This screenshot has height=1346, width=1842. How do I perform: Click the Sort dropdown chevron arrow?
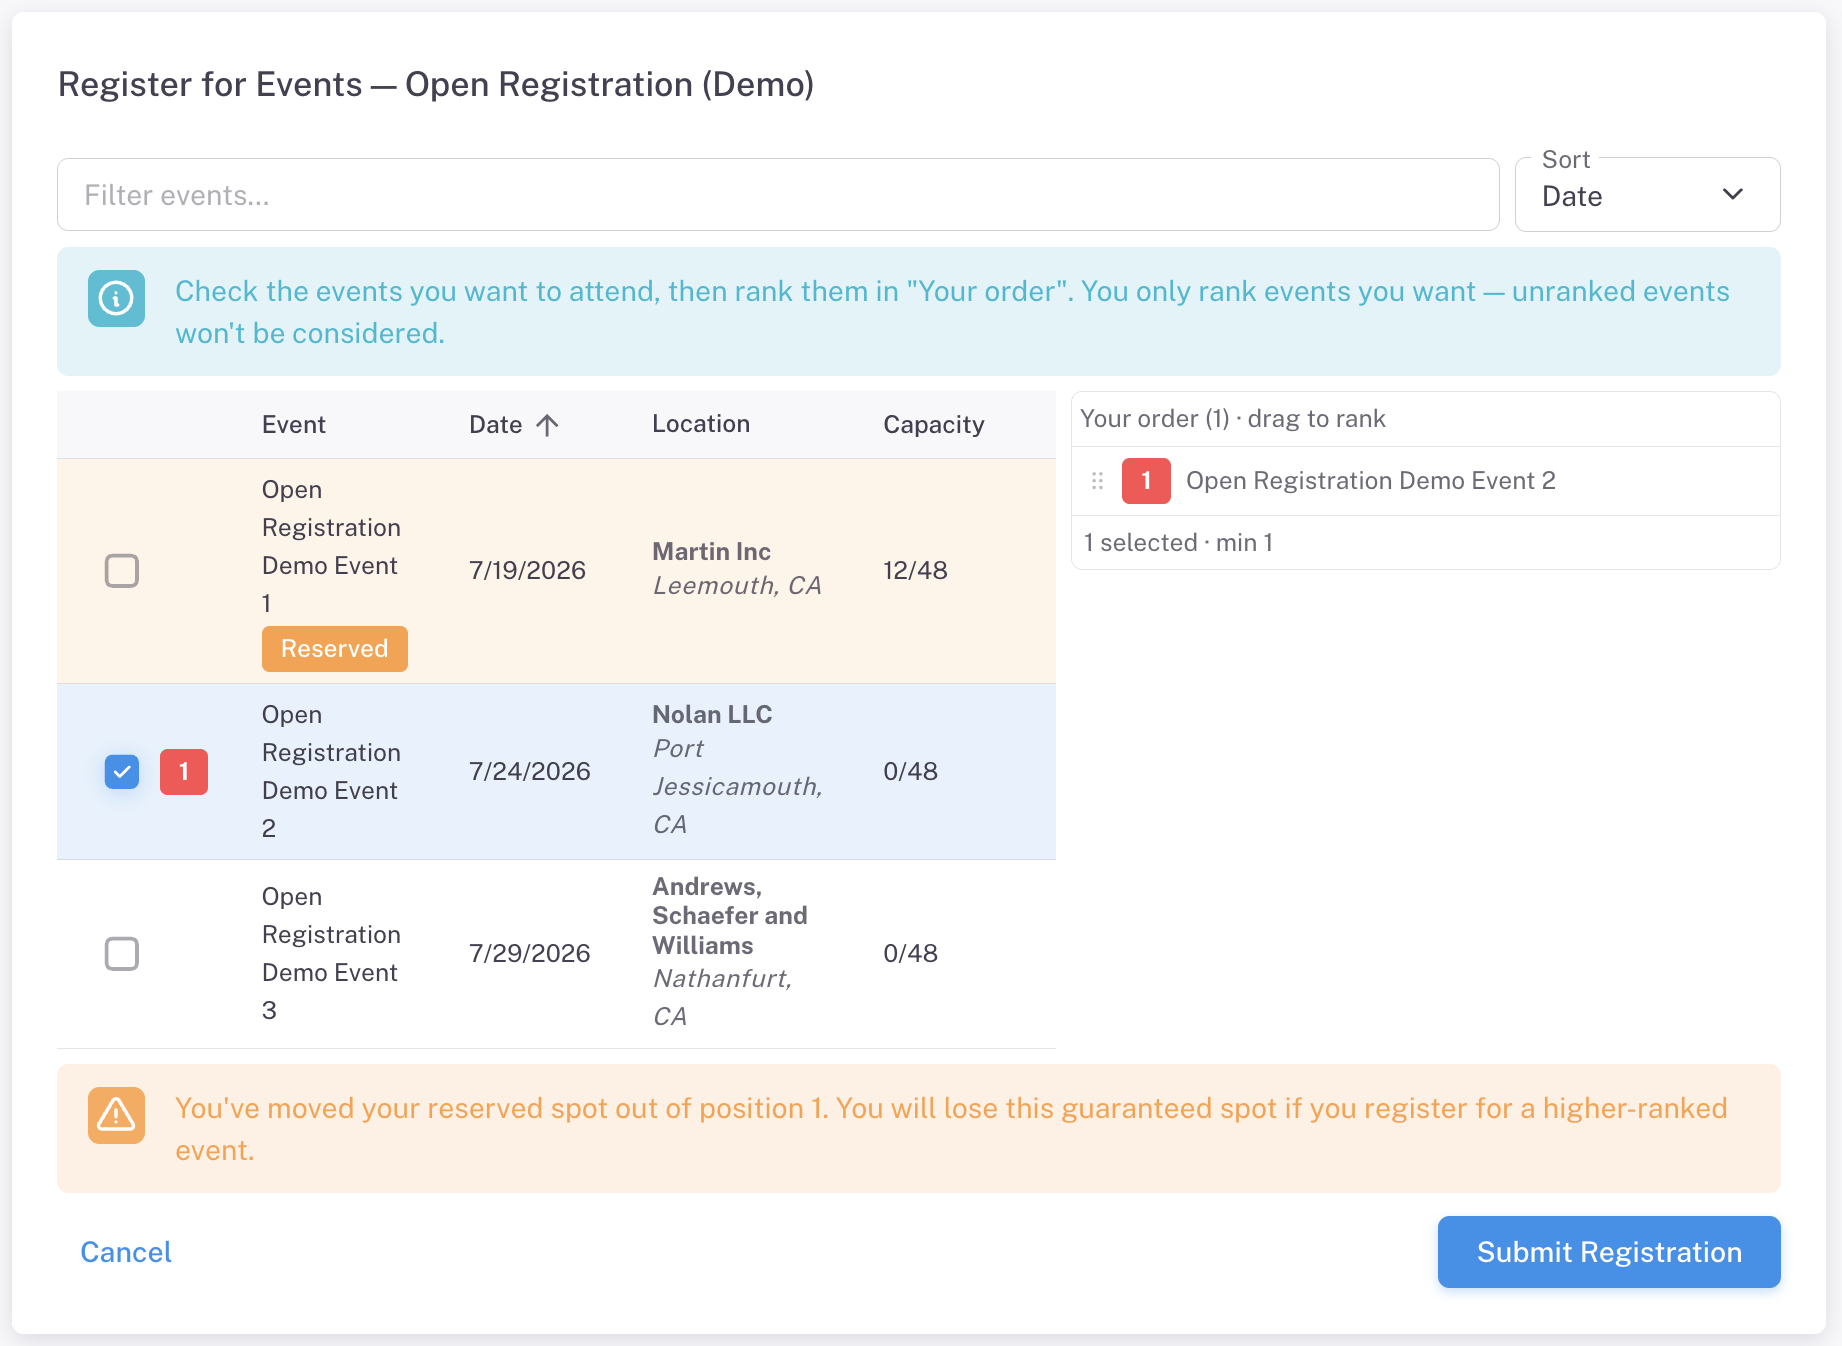pyautogui.click(x=1733, y=195)
